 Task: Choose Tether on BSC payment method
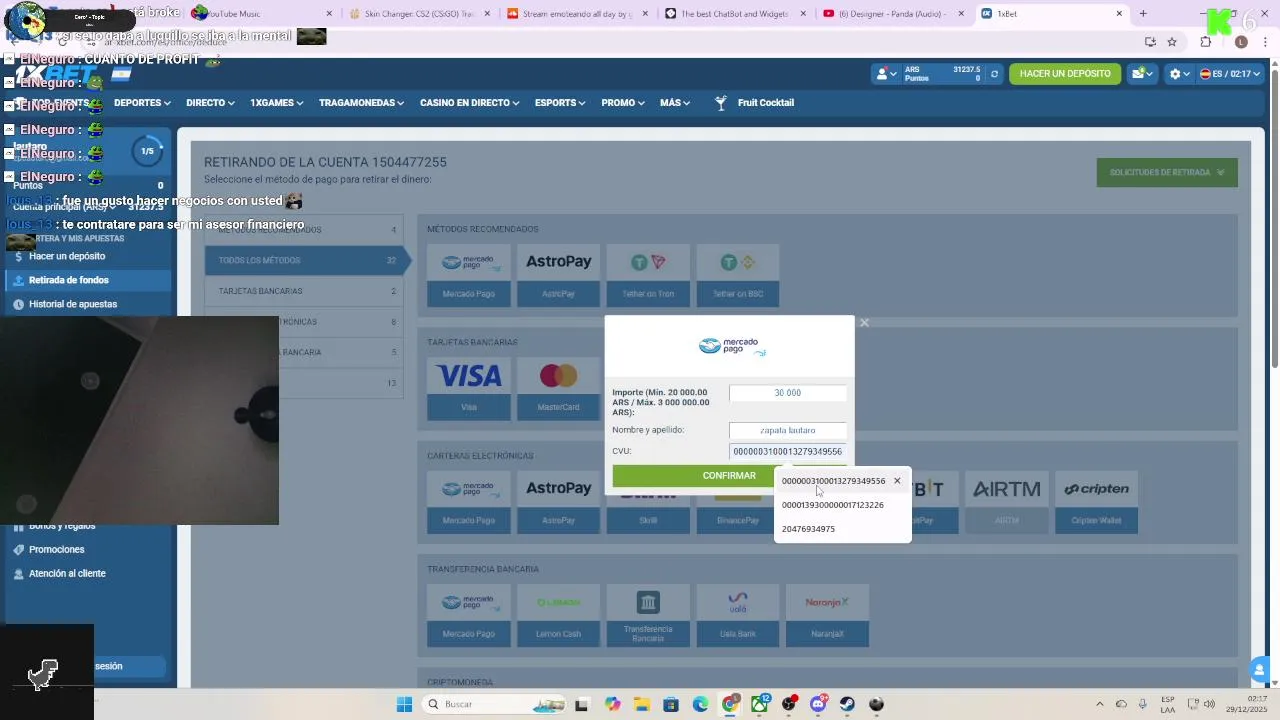(738, 274)
